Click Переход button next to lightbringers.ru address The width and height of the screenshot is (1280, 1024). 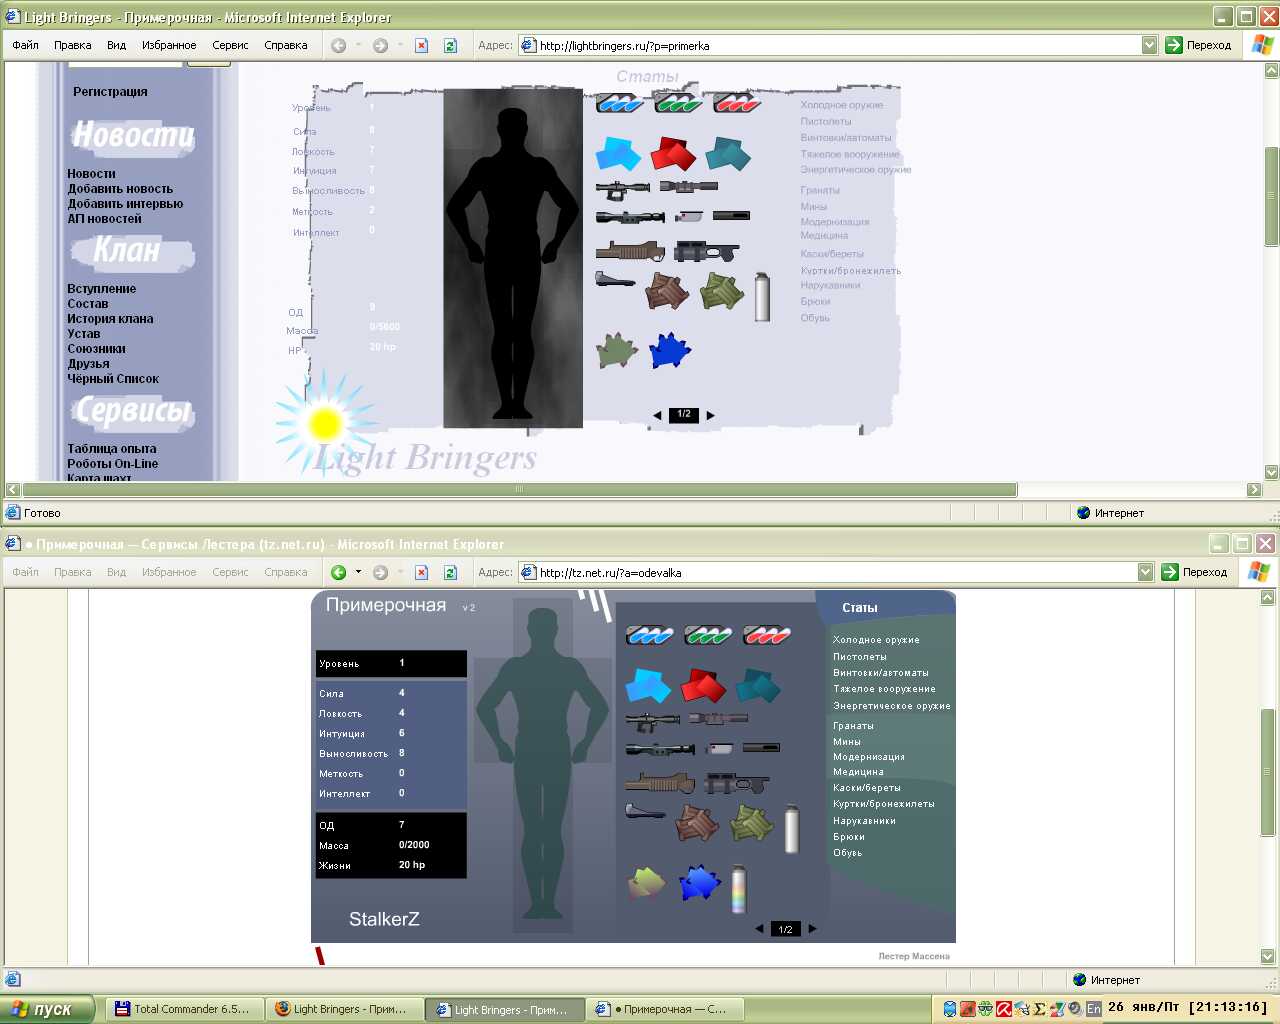(1199, 45)
